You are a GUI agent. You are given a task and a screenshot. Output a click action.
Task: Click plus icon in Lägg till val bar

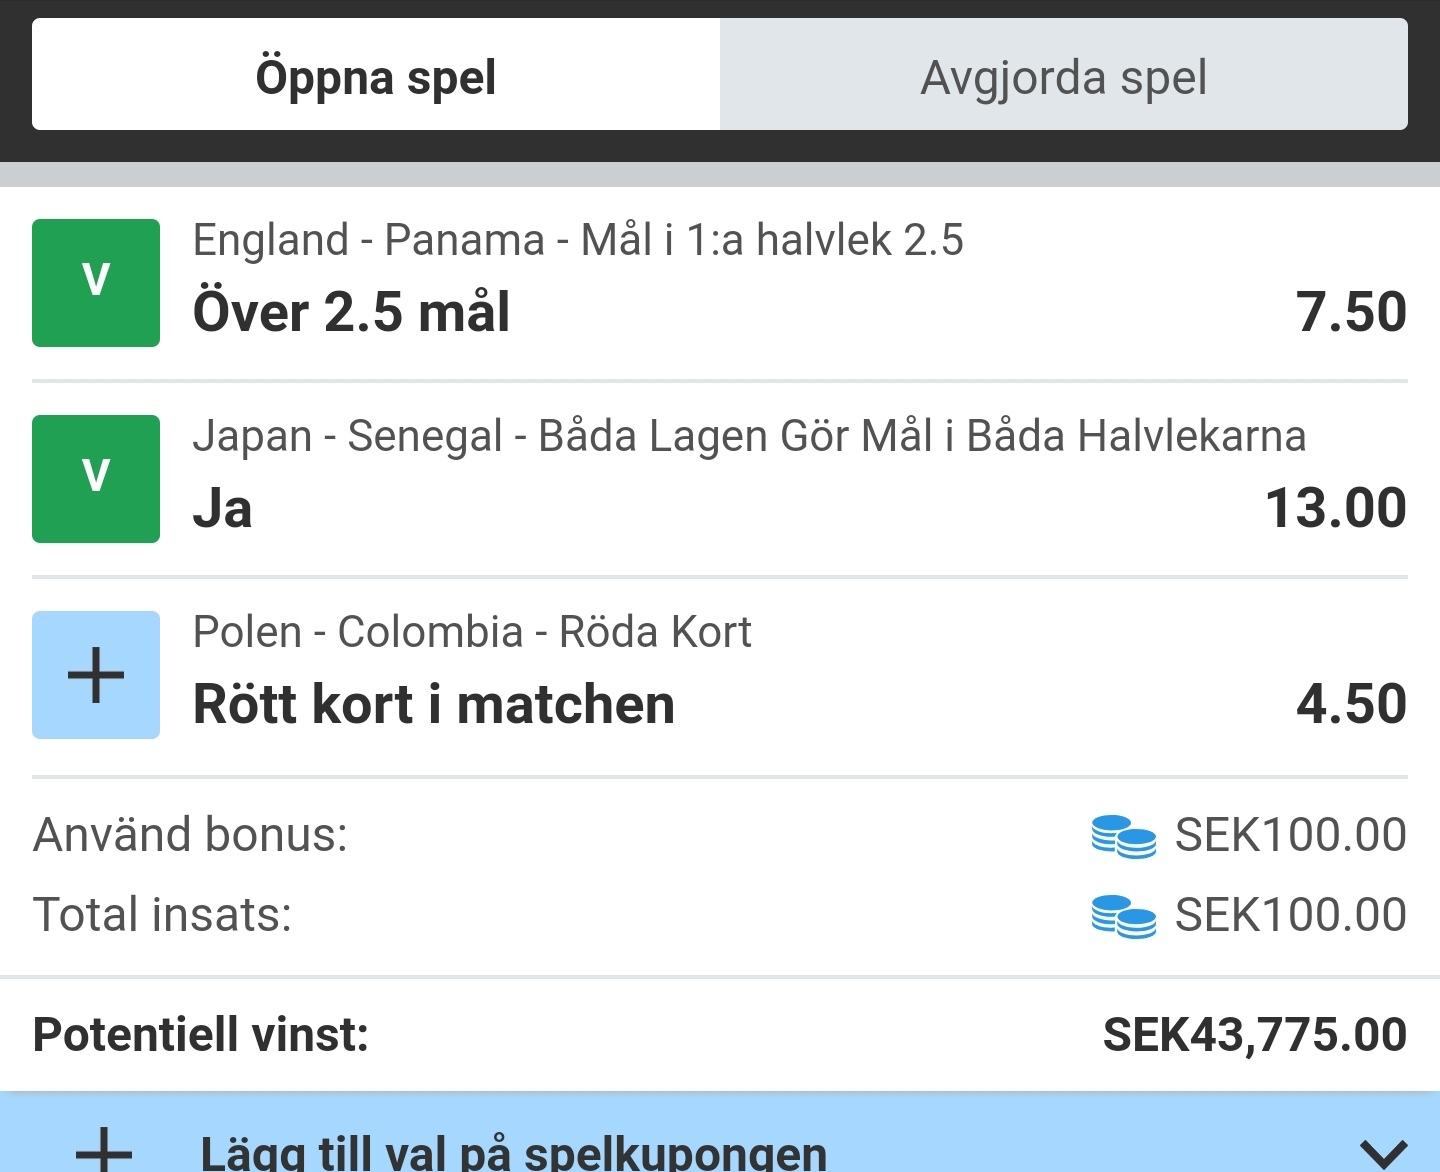pyautogui.click(x=104, y=1150)
